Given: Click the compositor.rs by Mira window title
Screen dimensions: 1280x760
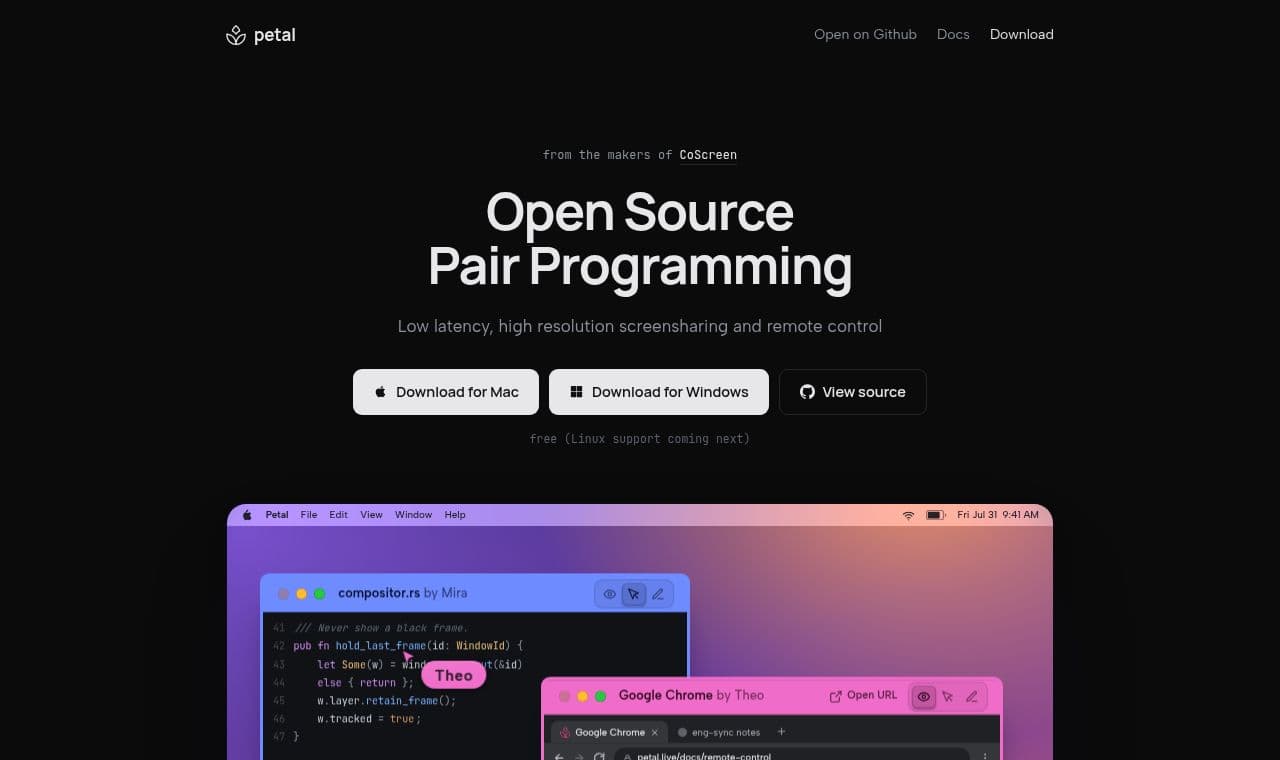Looking at the screenshot, I should coord(402,593).
